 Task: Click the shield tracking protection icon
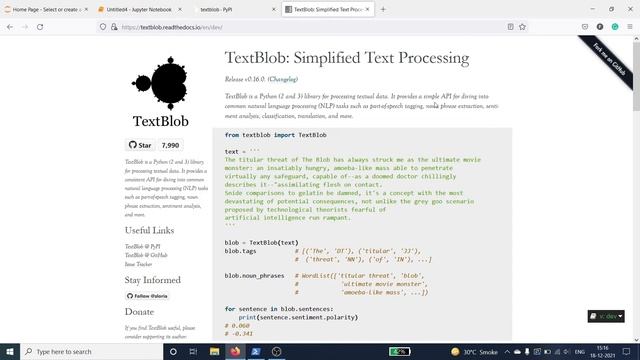(103, 27)
